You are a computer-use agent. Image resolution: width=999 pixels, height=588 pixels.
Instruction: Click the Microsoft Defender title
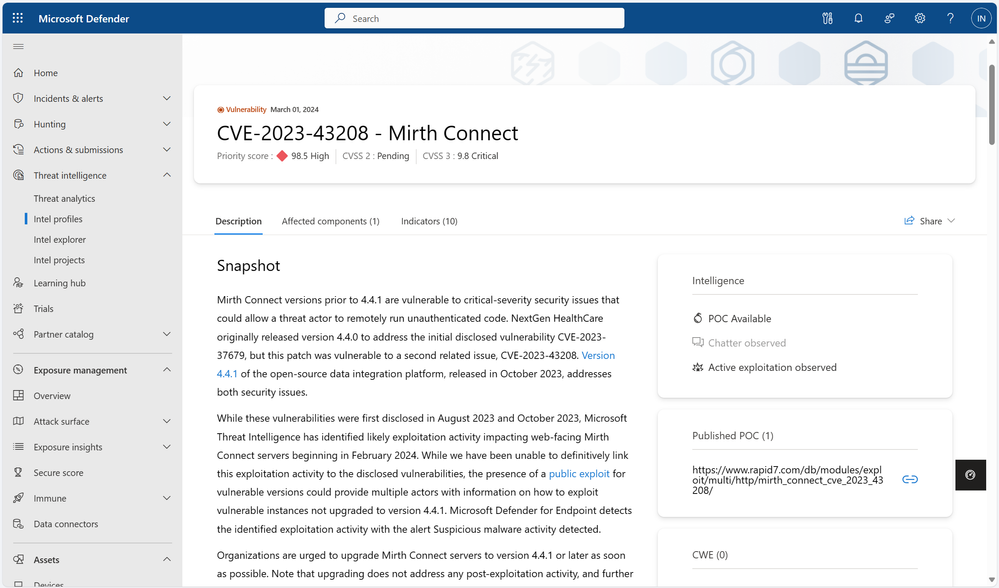(x=83, y=18)
